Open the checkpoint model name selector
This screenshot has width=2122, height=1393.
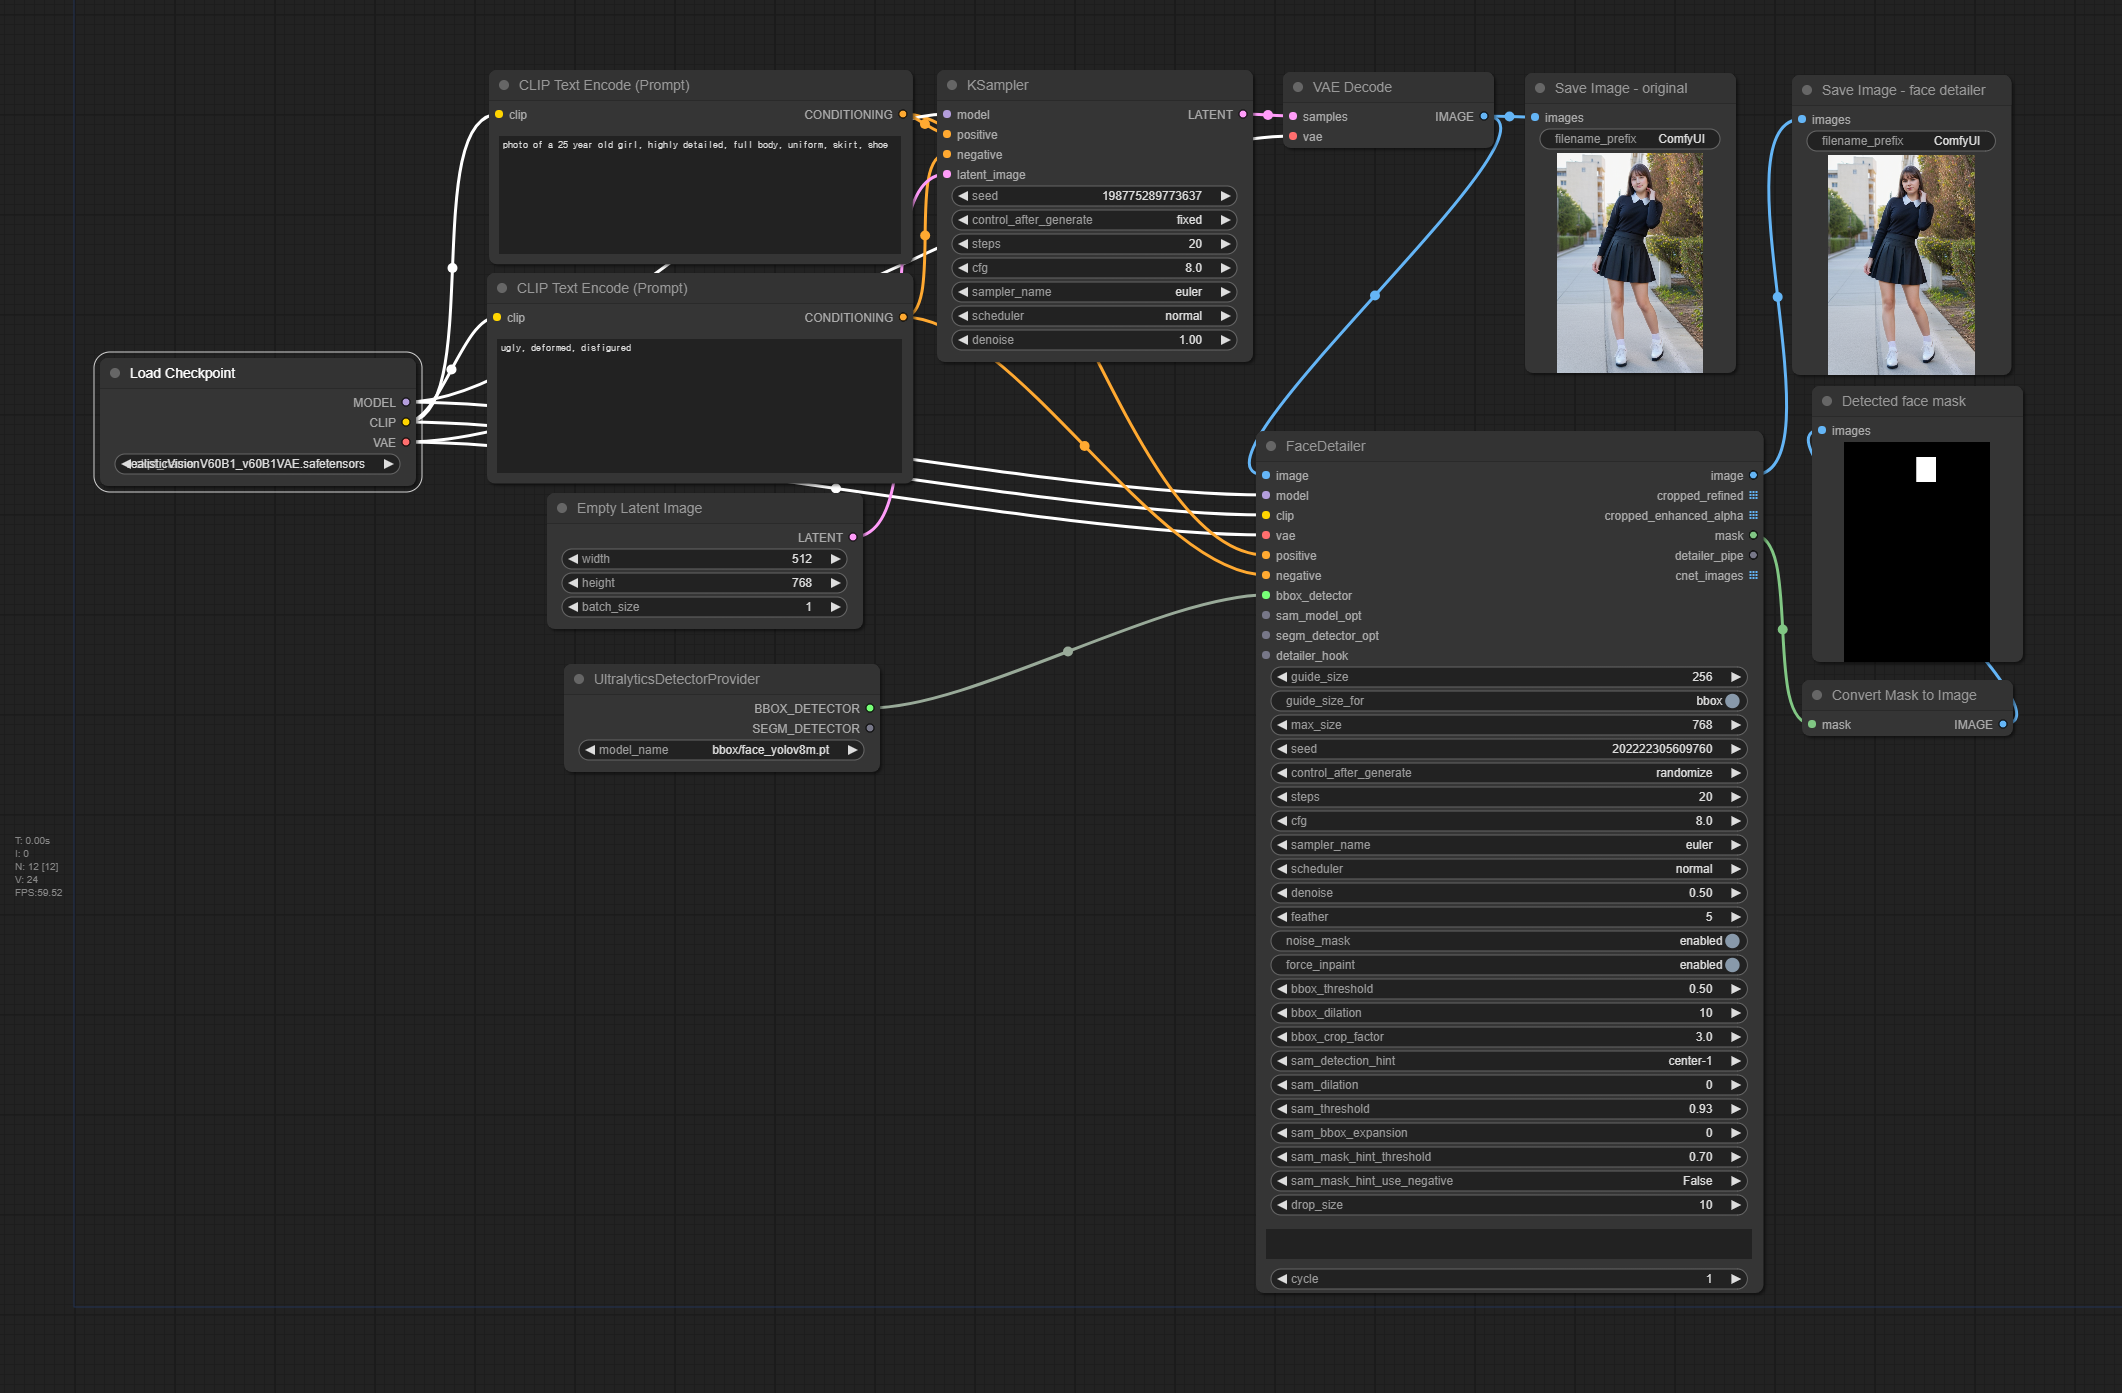[257, 464]
